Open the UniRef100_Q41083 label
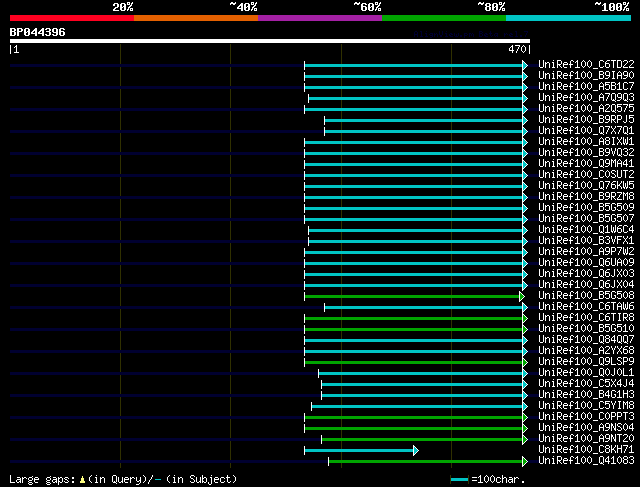This screenshot has width=640, height=487. pyautogui.click(x=586, y=461)
